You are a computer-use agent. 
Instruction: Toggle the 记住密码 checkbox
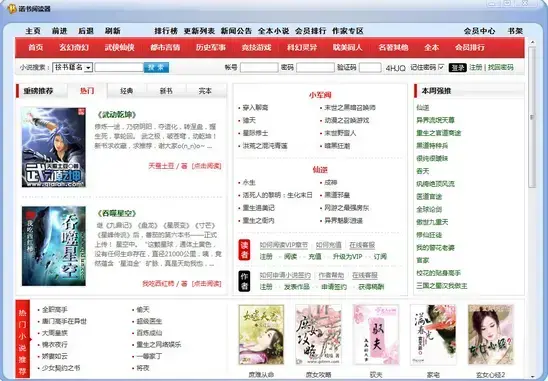441,67
